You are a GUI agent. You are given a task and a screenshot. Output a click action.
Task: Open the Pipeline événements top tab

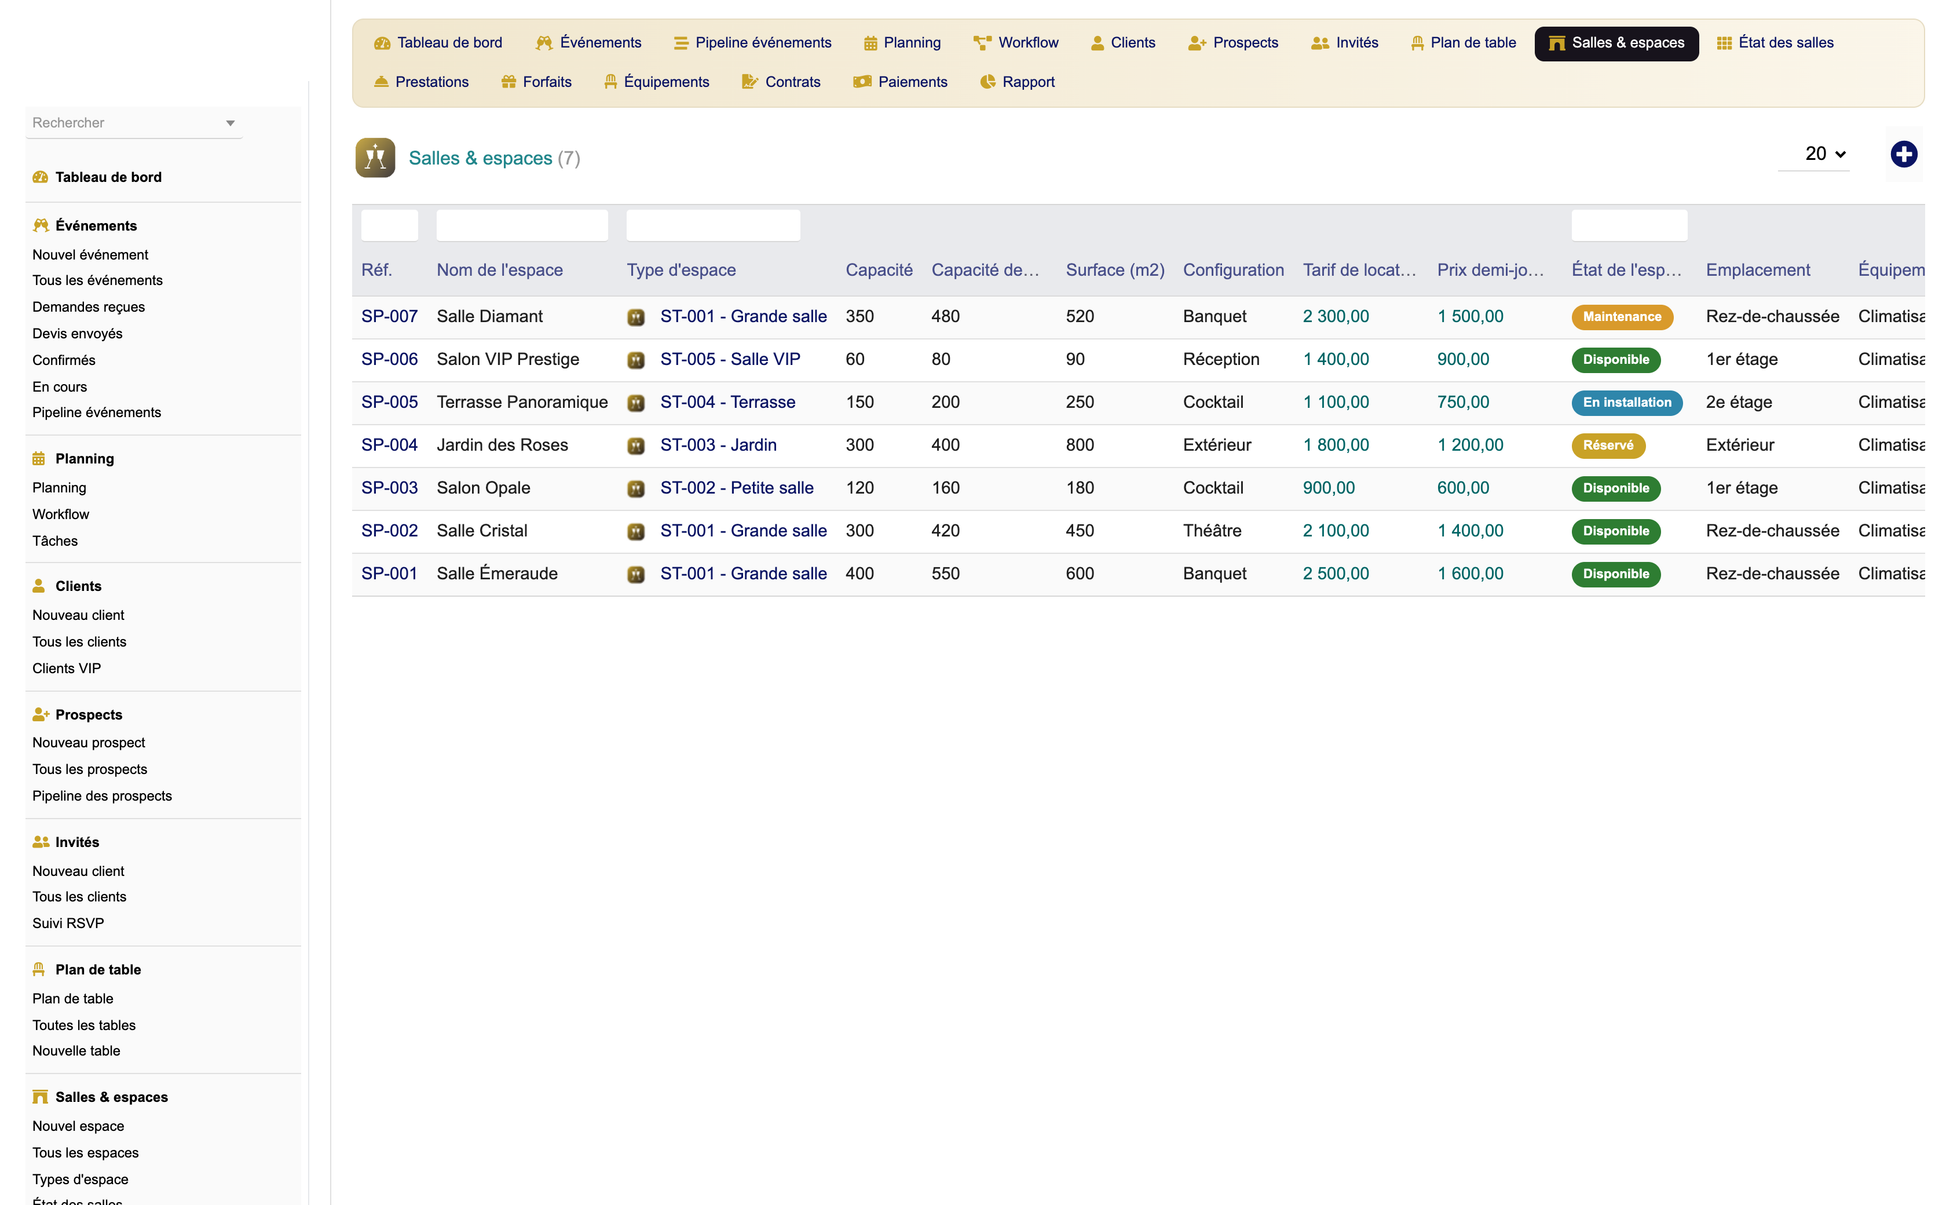(x=752, y=43)
